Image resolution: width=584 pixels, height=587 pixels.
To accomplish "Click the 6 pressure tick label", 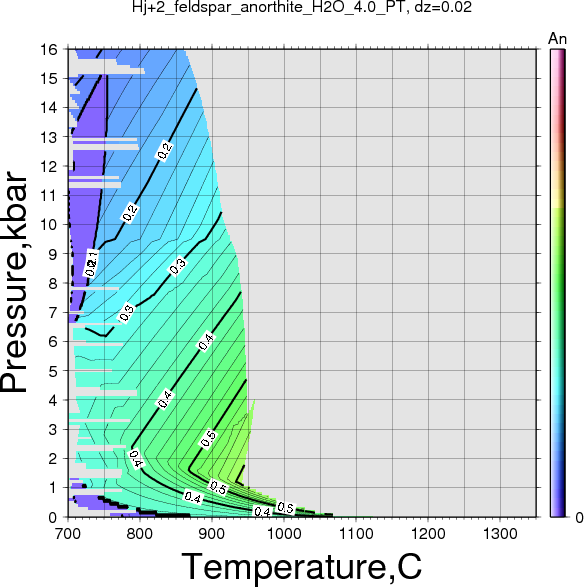I will tap(53, 342).
